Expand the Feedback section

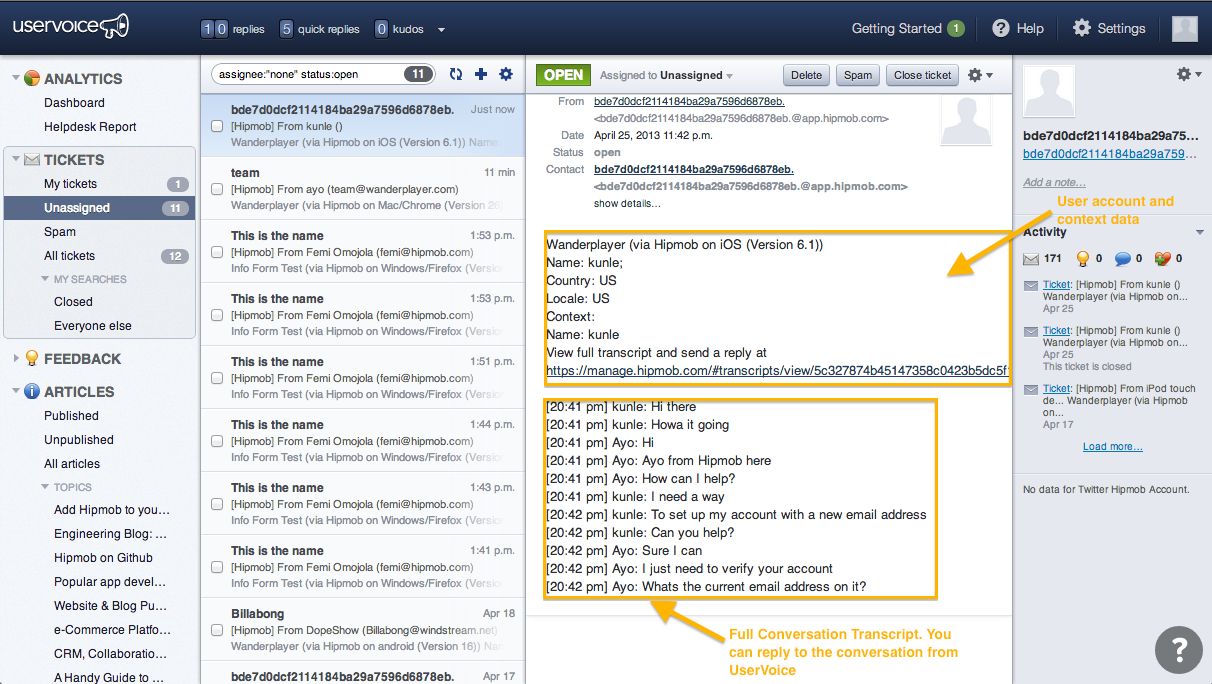coord(15,358)
